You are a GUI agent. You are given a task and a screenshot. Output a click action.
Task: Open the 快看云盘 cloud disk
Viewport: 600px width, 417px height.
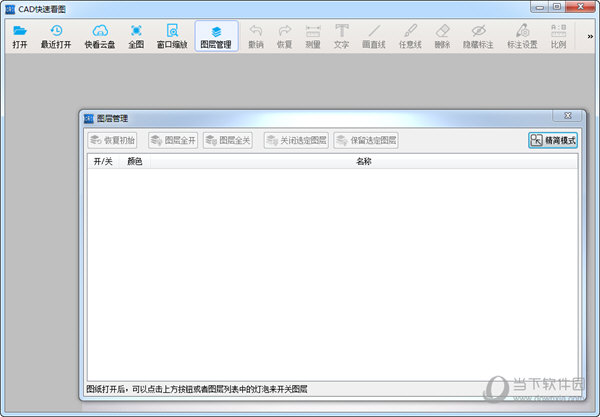pos(100,37)
